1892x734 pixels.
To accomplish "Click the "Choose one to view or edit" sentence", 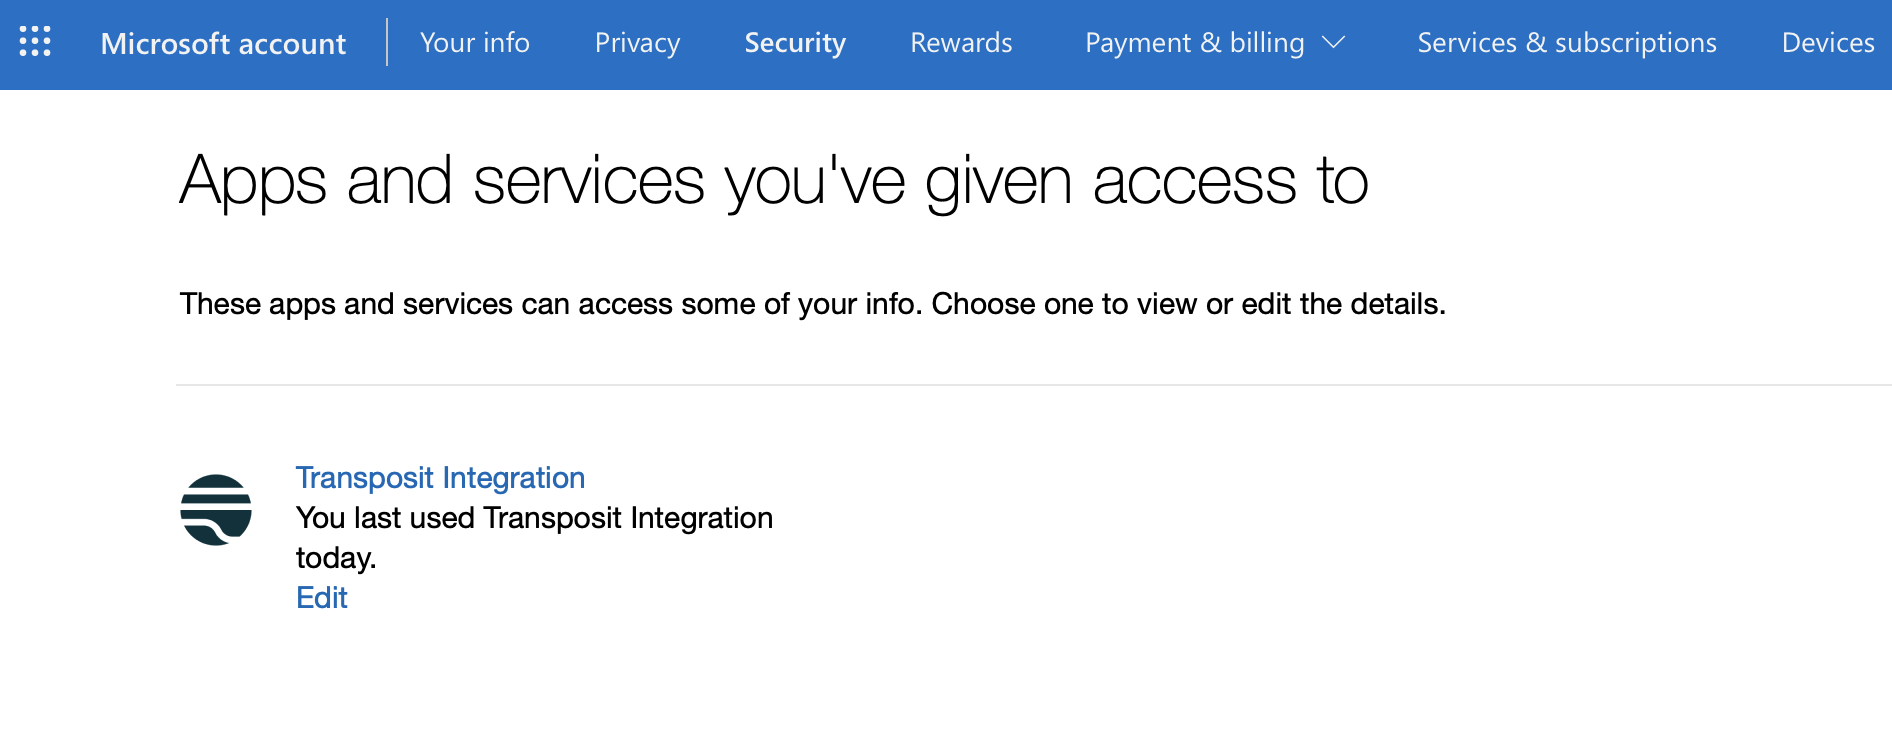I will tap(1188, 304).
